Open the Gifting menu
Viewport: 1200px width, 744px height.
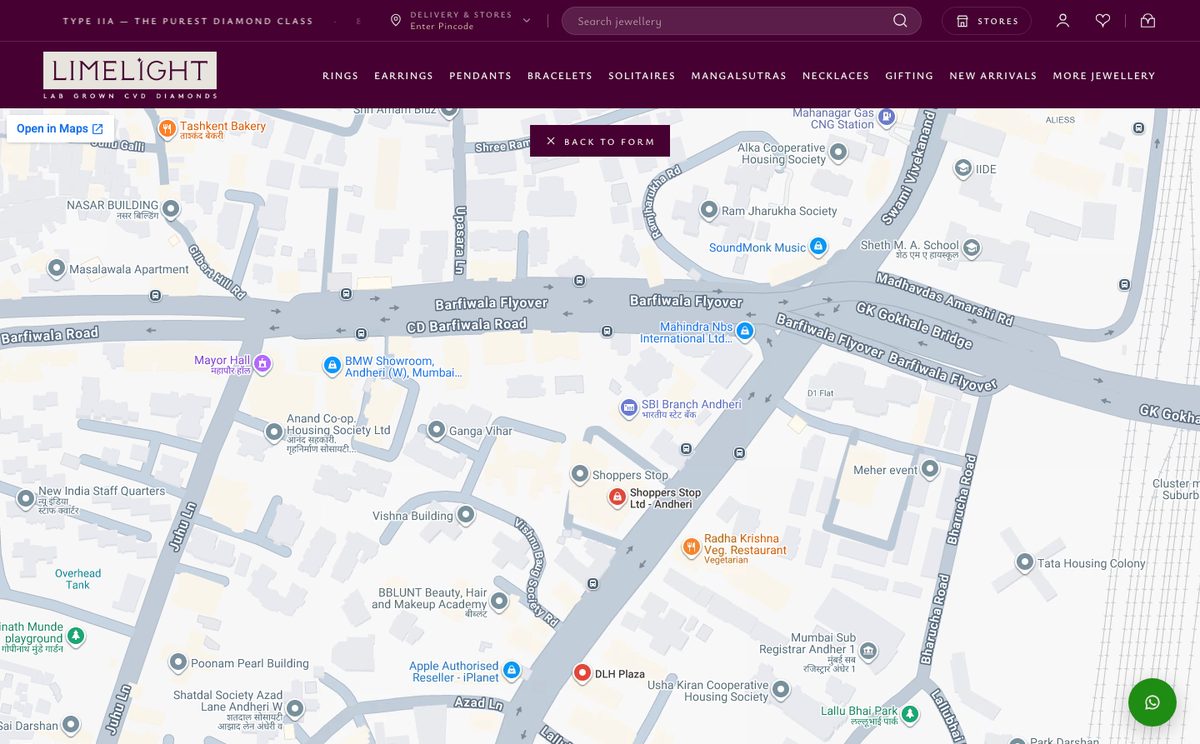coord(909,76)
